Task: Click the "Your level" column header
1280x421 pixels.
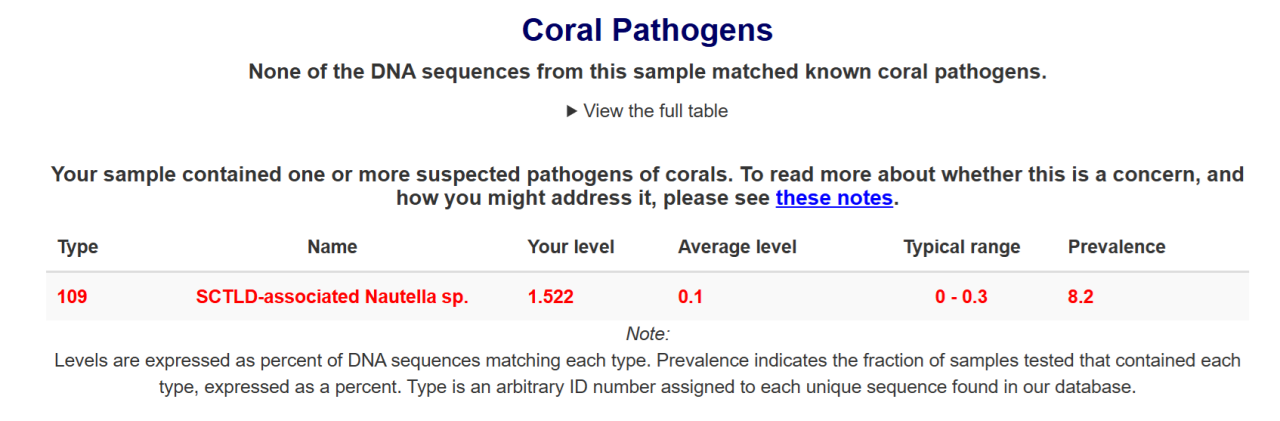Action: pos(571,247)
